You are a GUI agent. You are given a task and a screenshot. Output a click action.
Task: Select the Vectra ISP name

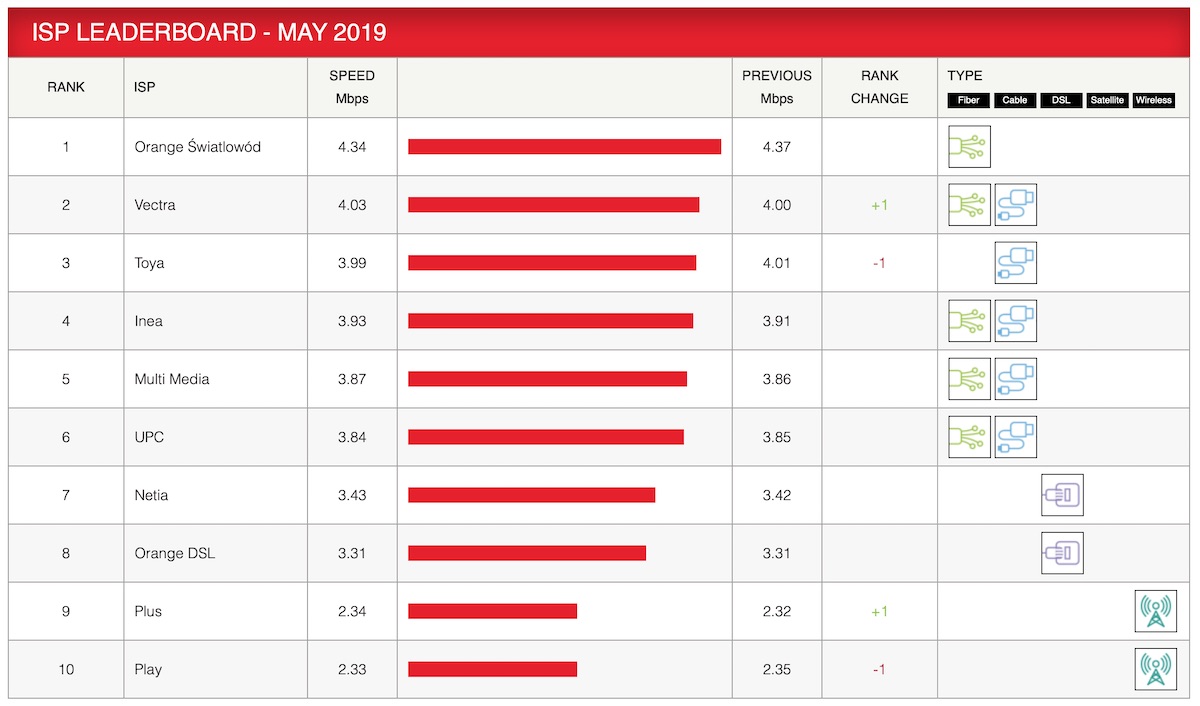(155, 205)
